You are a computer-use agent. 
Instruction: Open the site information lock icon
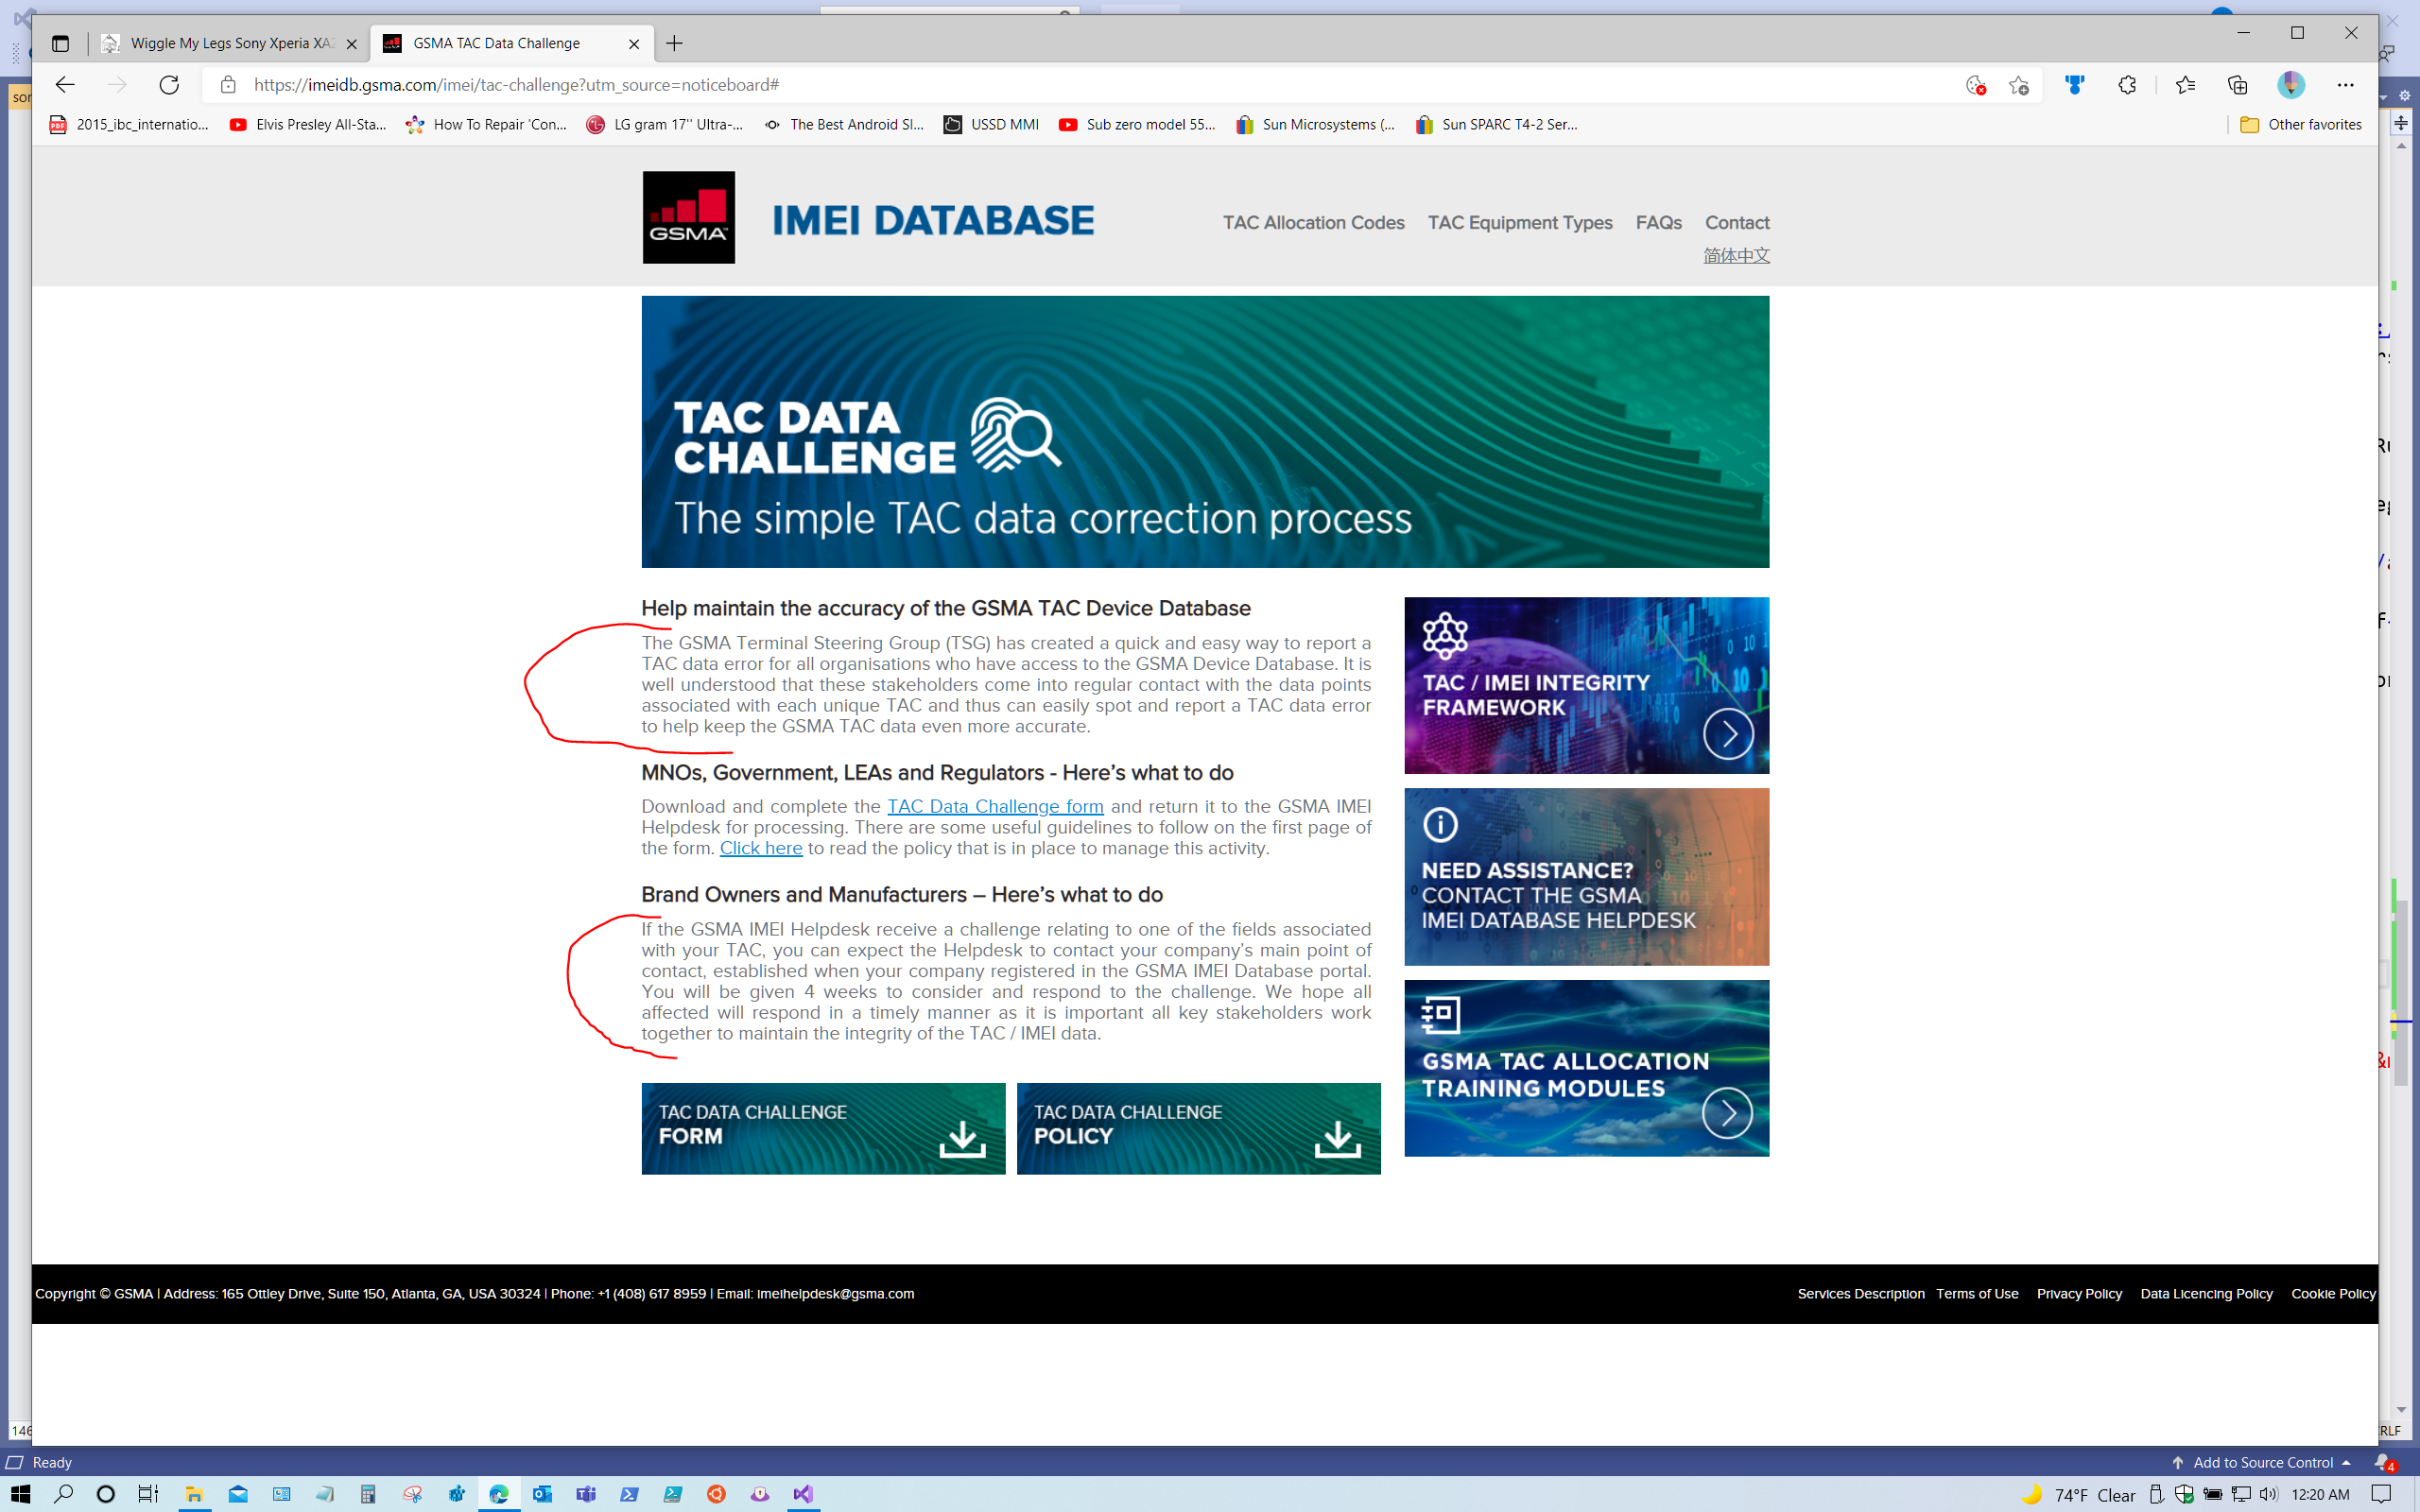point(228,85)
